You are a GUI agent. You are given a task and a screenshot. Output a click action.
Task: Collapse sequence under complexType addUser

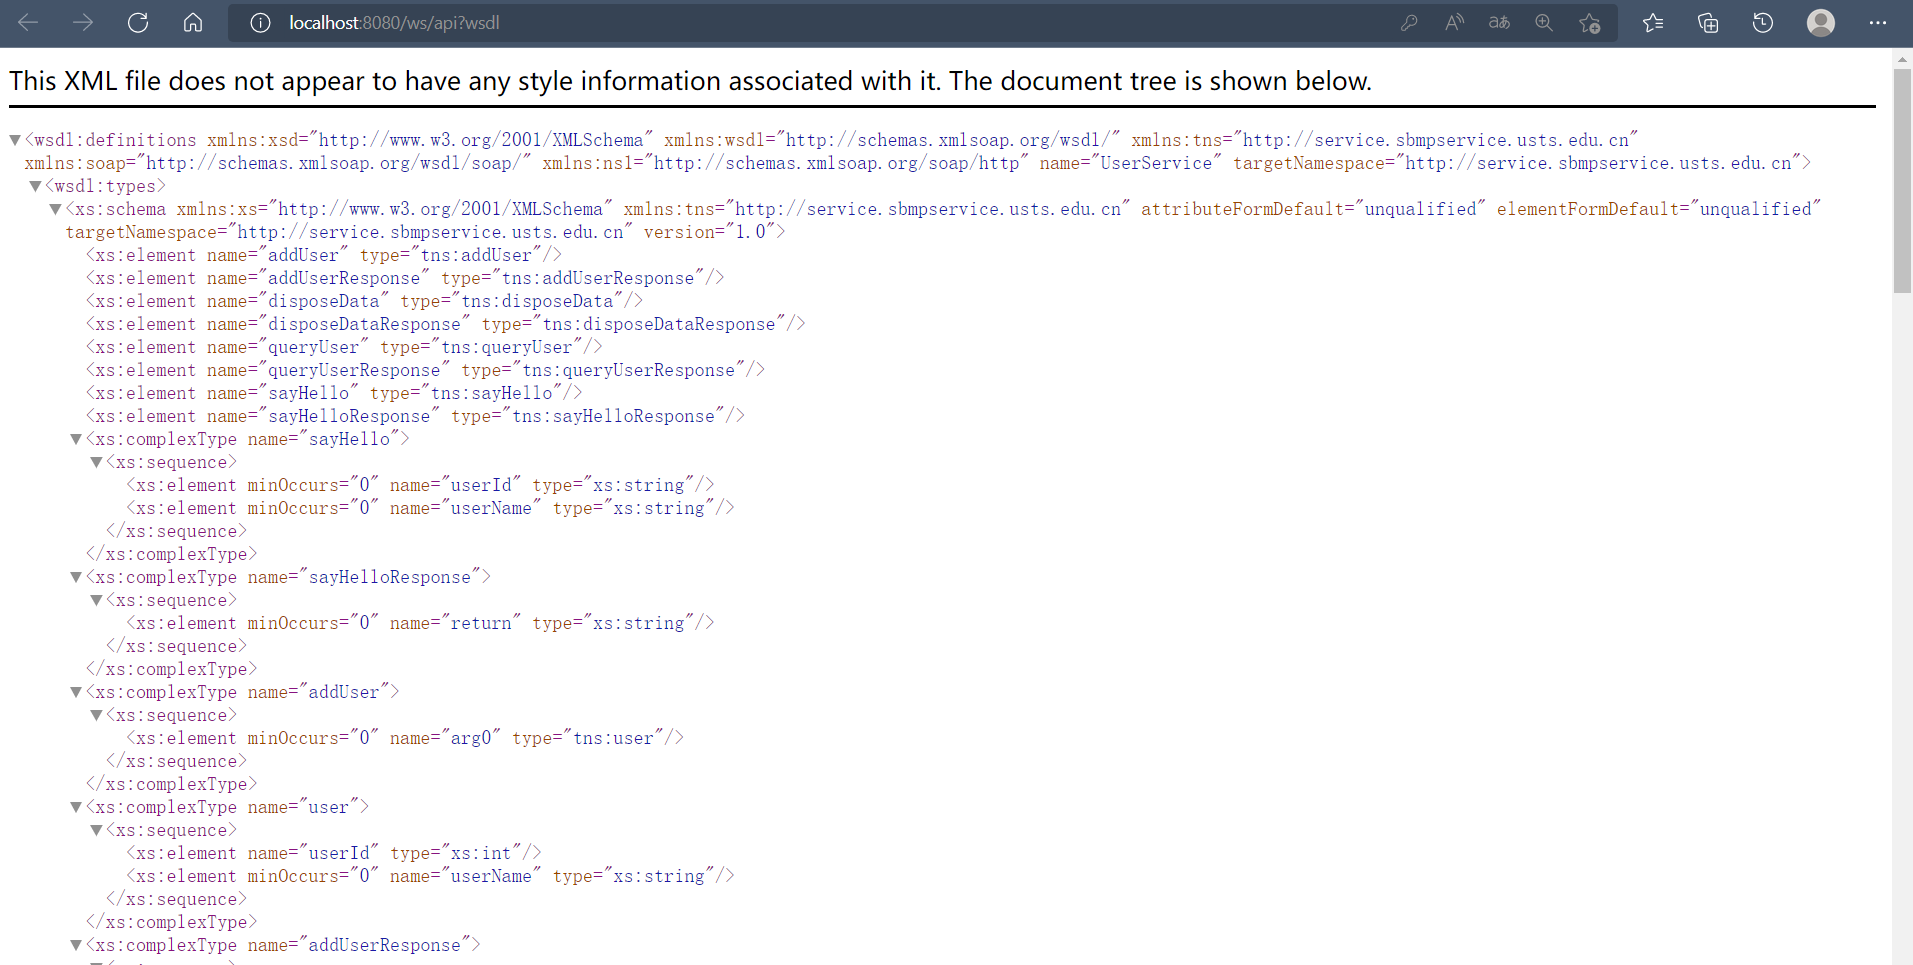(96, 715)
